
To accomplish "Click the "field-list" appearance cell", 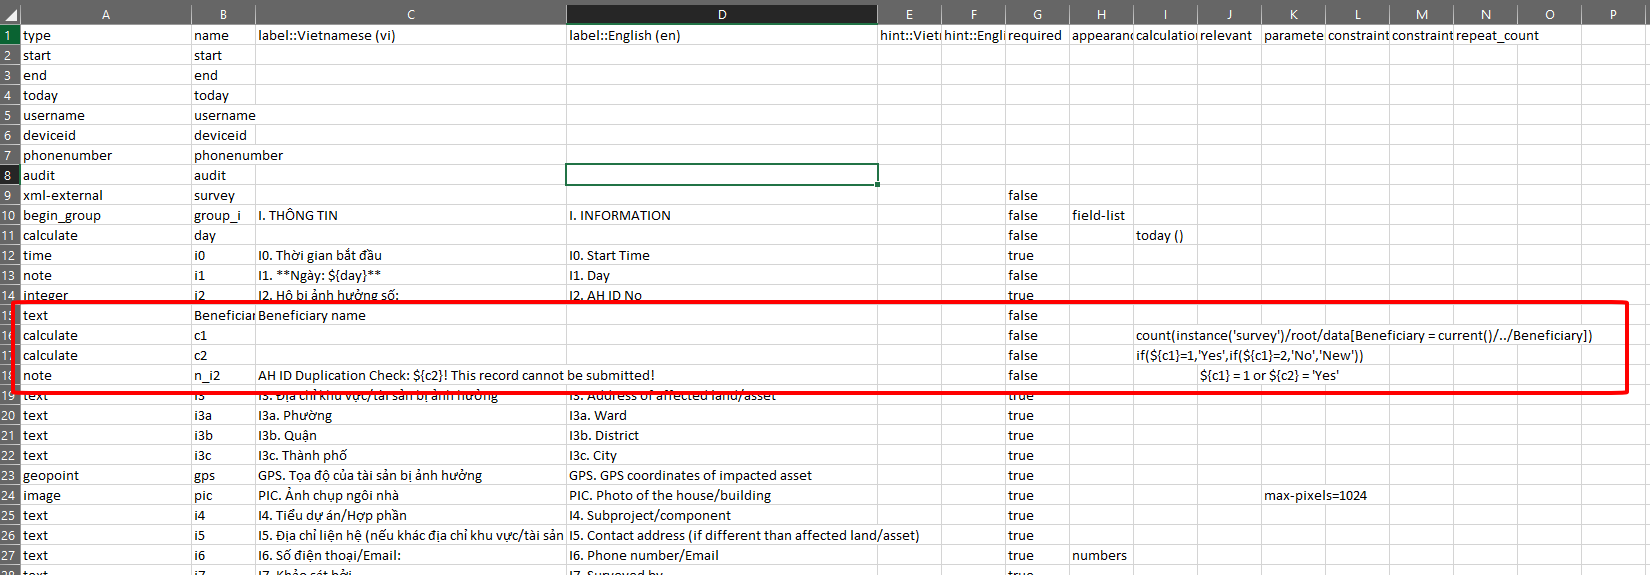I will [x=1099, y=215].
